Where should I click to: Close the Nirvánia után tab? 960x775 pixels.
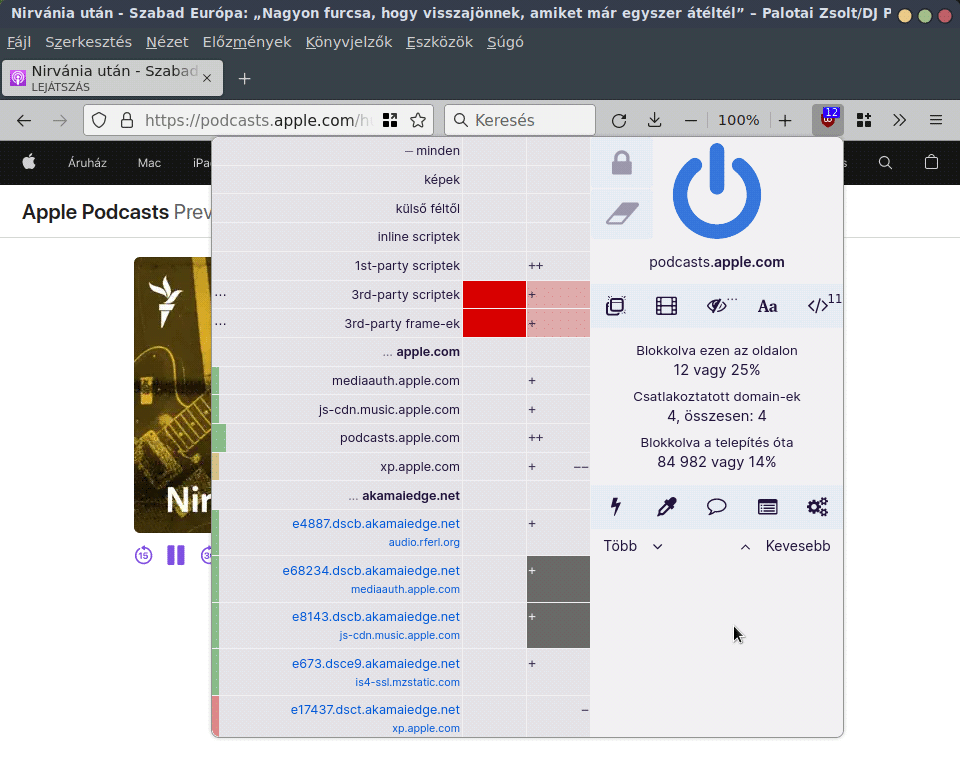(207, 78)
